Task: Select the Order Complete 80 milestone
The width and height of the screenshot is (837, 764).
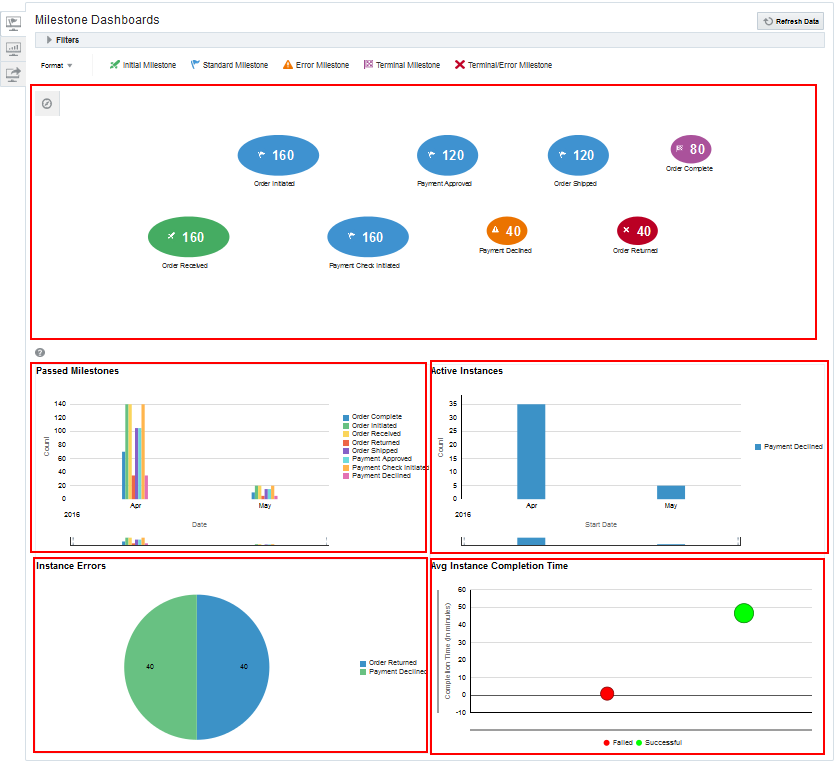Action: (x=691, y=149)
